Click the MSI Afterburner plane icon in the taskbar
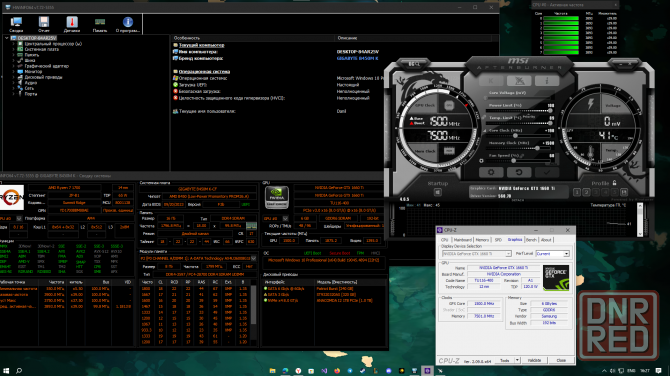The image size is (670, 376). click(440, 370)
